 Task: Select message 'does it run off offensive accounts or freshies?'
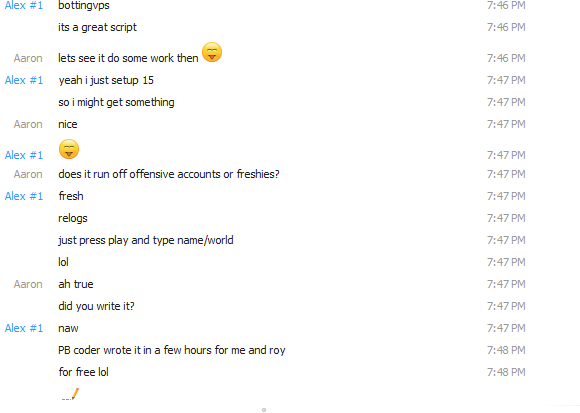point(169,174)
